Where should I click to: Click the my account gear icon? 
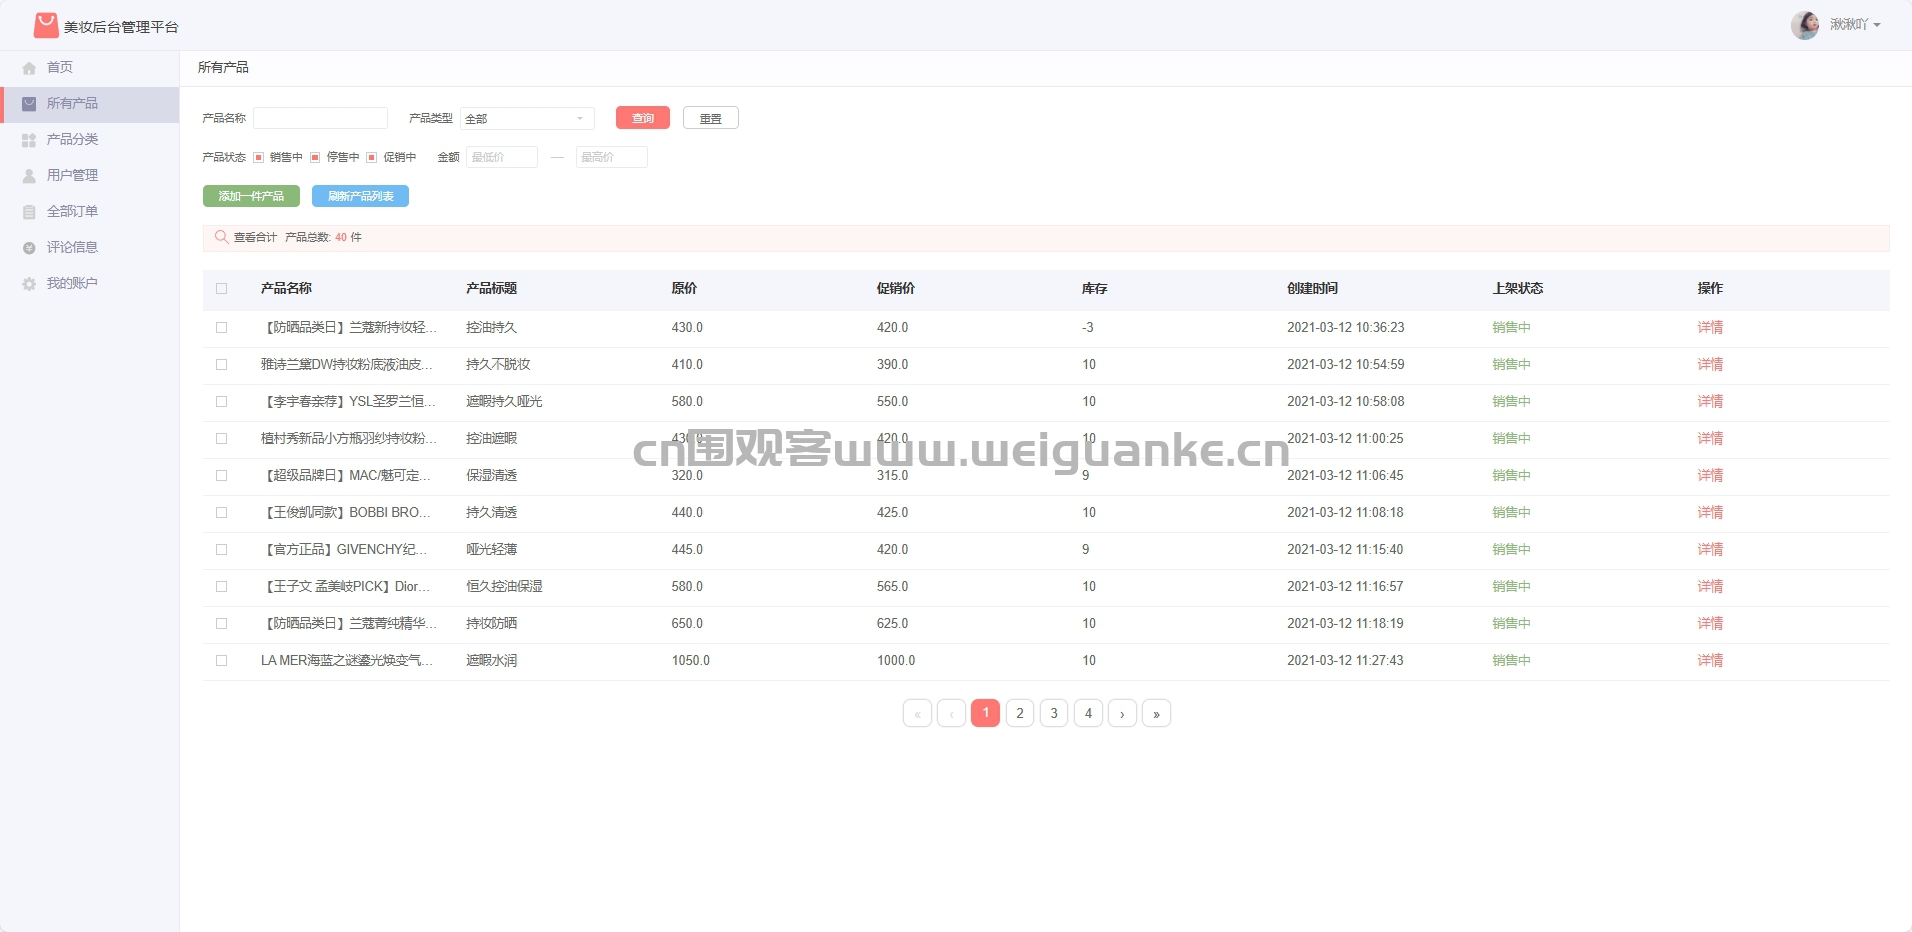pyautogui.click(x=29, y=284)
